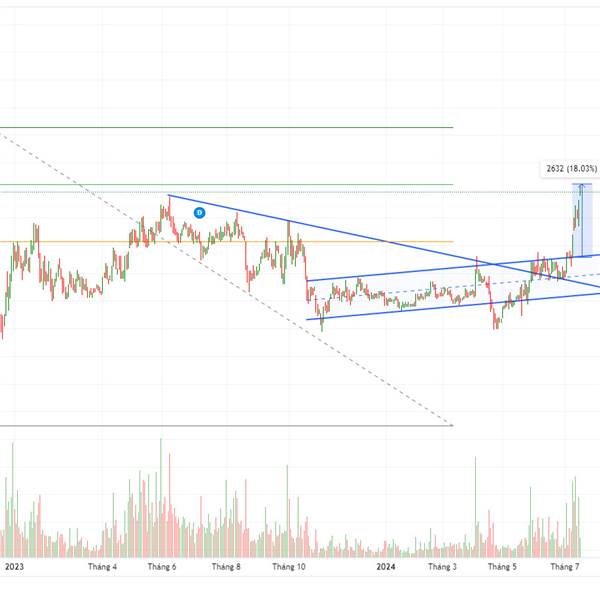Click the Tháng 8 time axis label

tap(226, 567)
